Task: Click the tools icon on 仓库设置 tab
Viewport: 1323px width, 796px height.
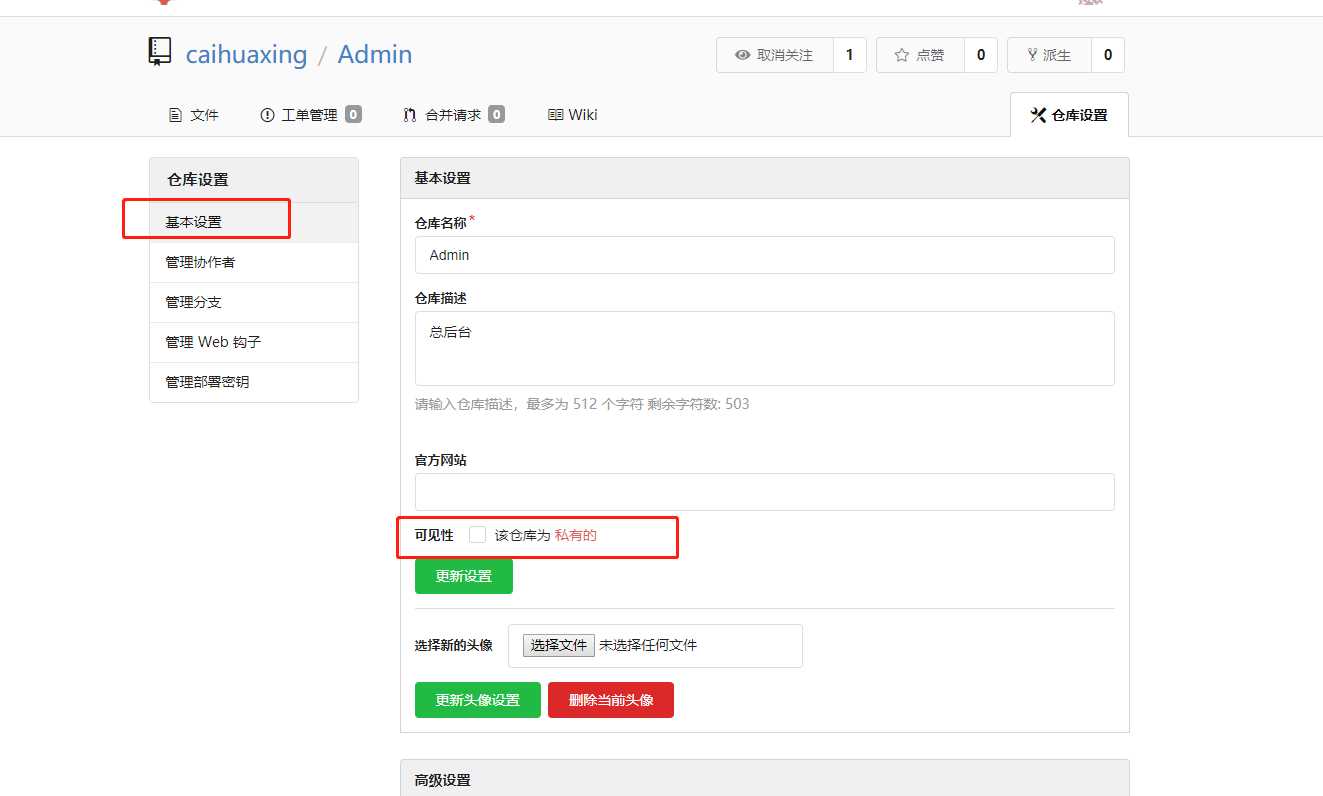Action: coord(1038,115)
